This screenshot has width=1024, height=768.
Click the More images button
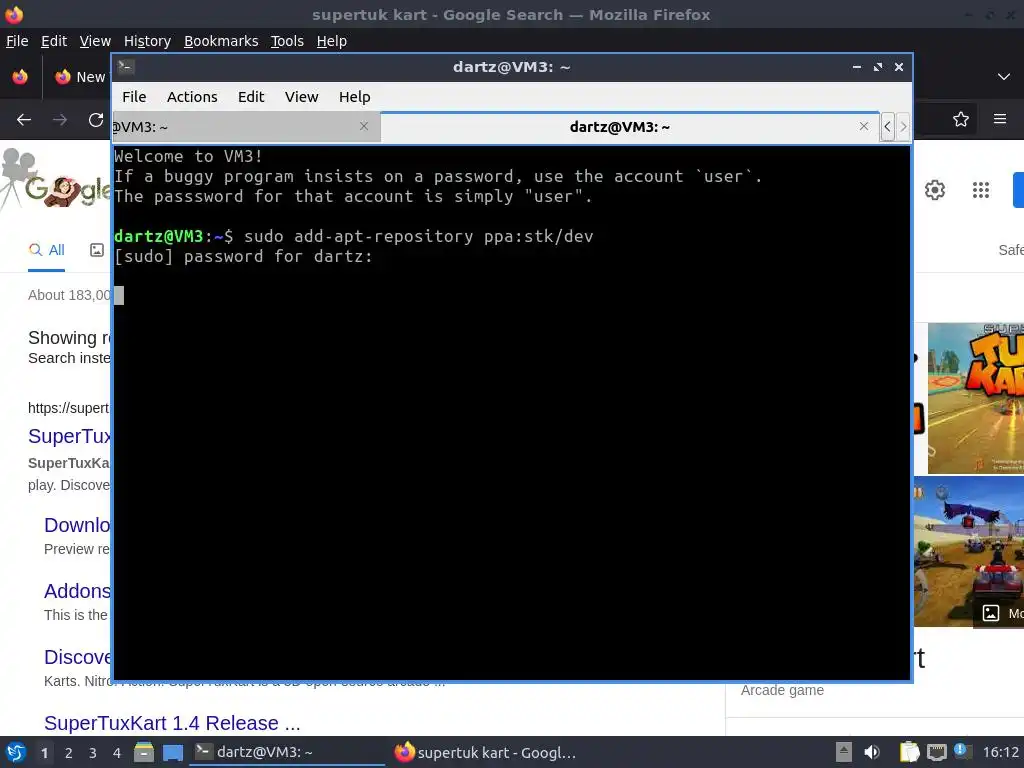1000,613
